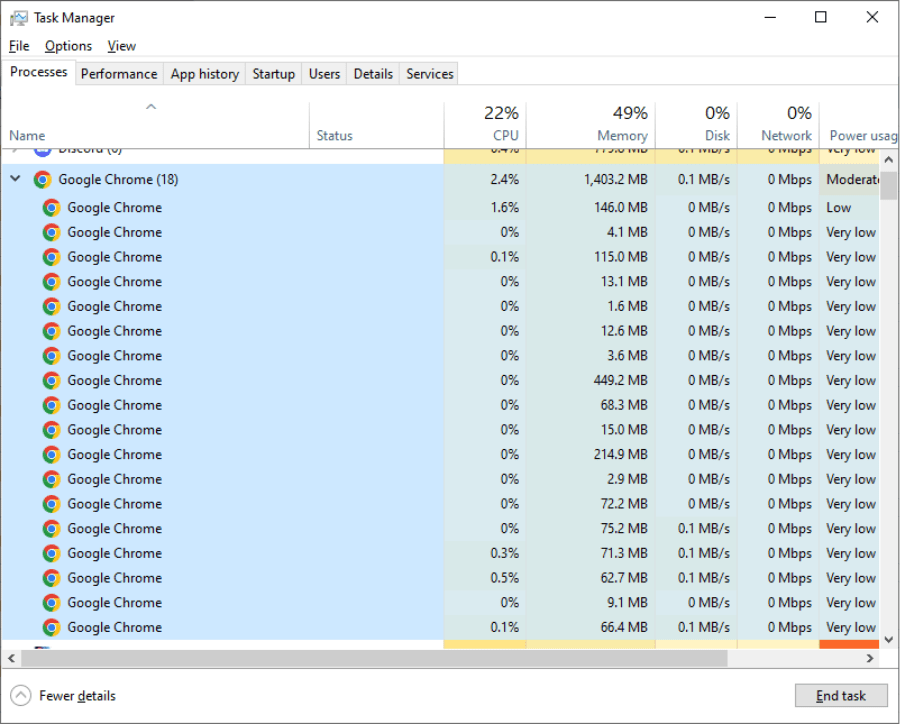Close the Task Manager window
This screenshot has height=724, width=900.
point(872,17)
